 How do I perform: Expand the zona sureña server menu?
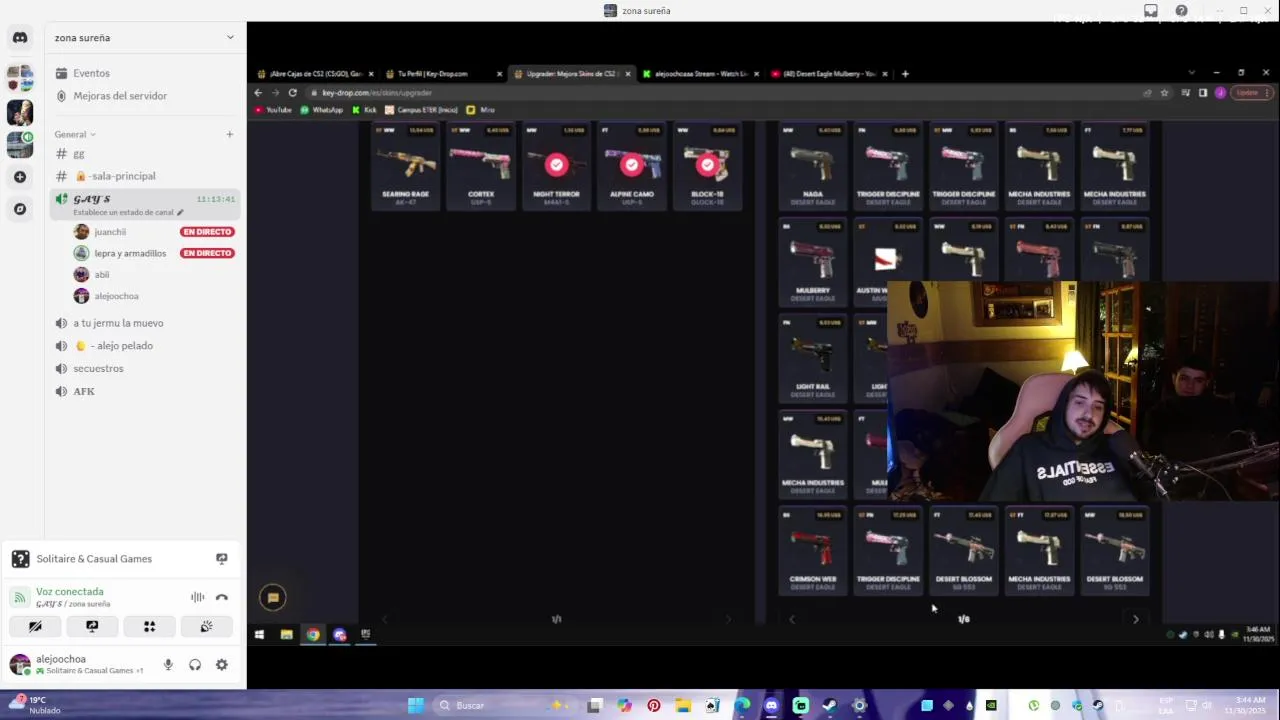click(145, 38)
